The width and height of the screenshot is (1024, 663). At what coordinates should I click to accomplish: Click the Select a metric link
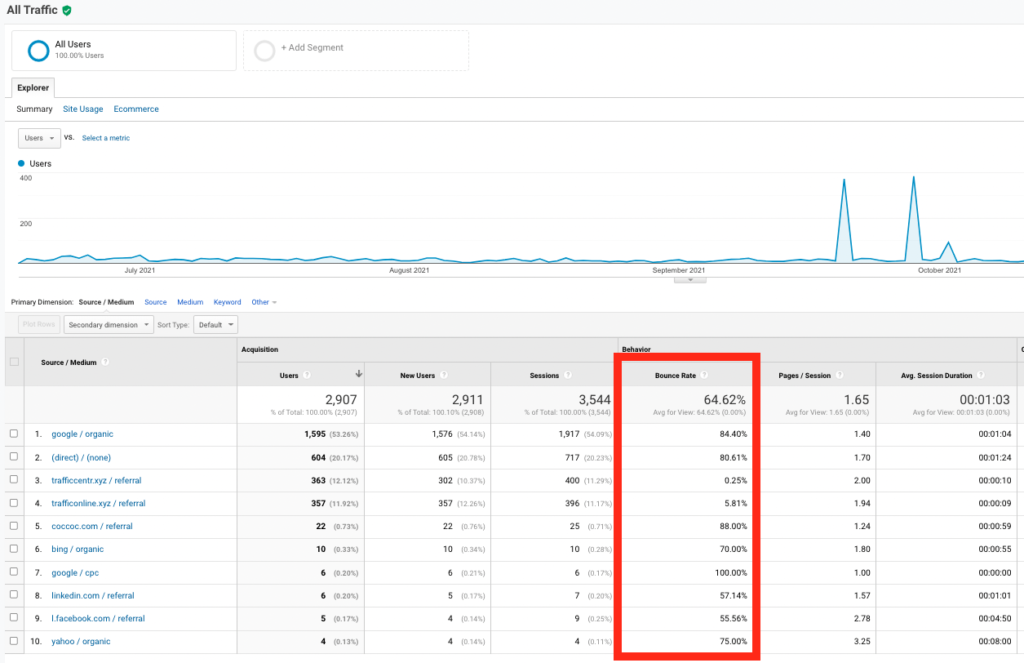click(105, 138)
